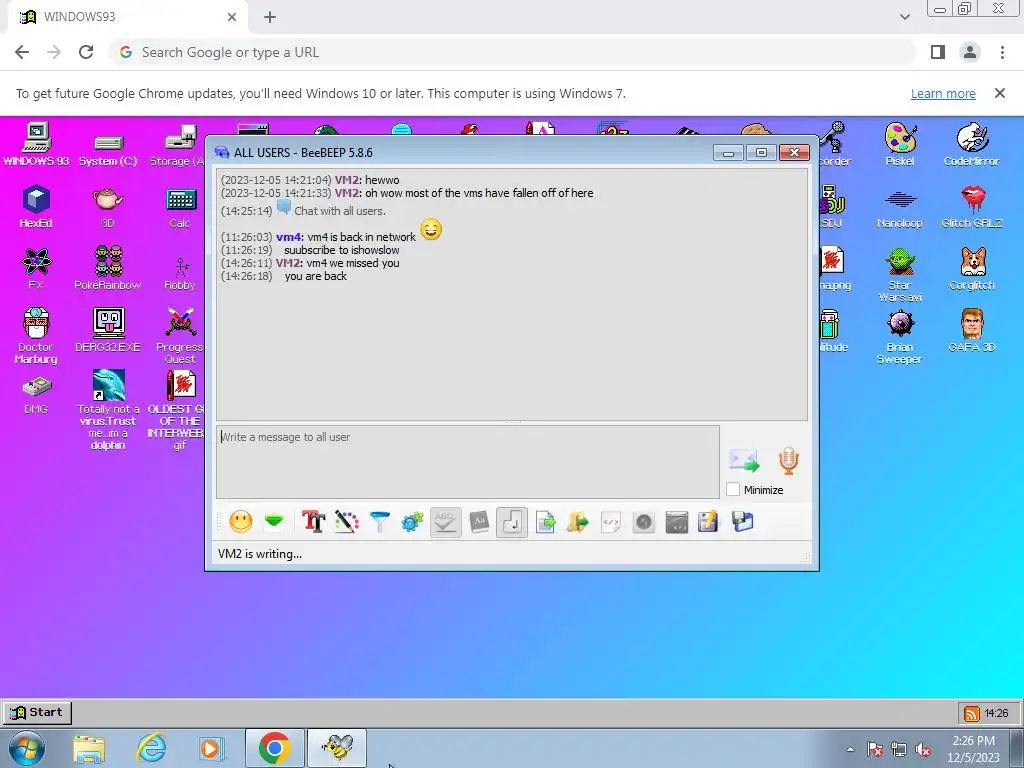
Task: Open the font color pencil tool
Action: click(347, 522)
